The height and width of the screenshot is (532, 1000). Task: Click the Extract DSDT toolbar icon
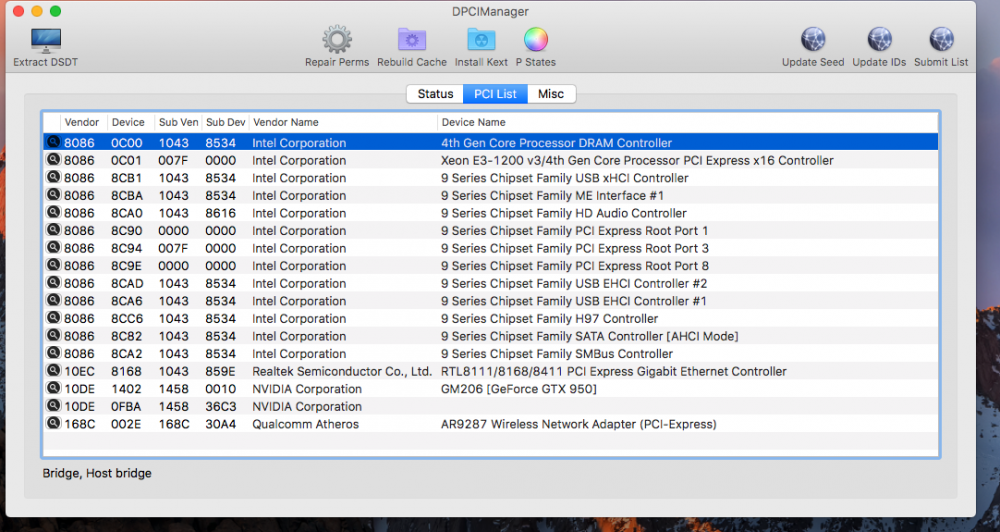46,41
